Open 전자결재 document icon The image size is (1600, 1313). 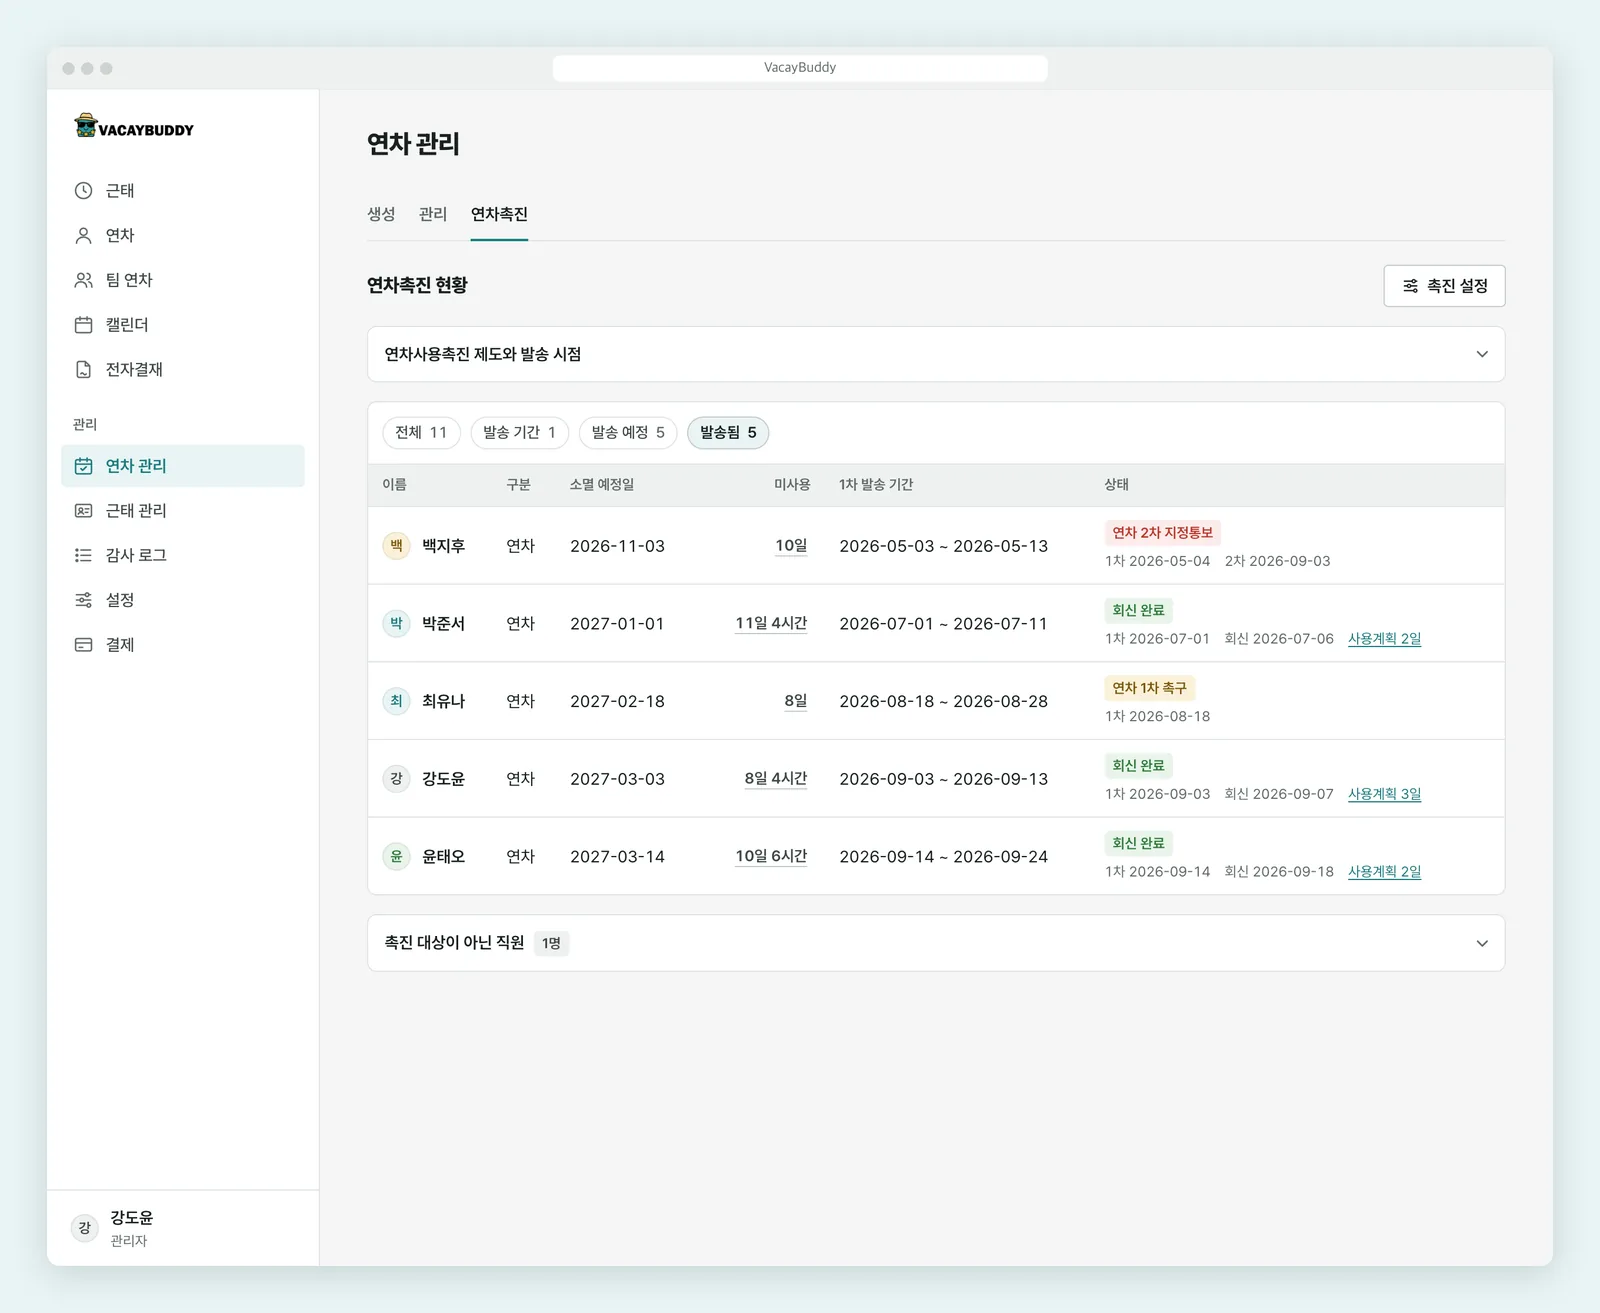84,370
